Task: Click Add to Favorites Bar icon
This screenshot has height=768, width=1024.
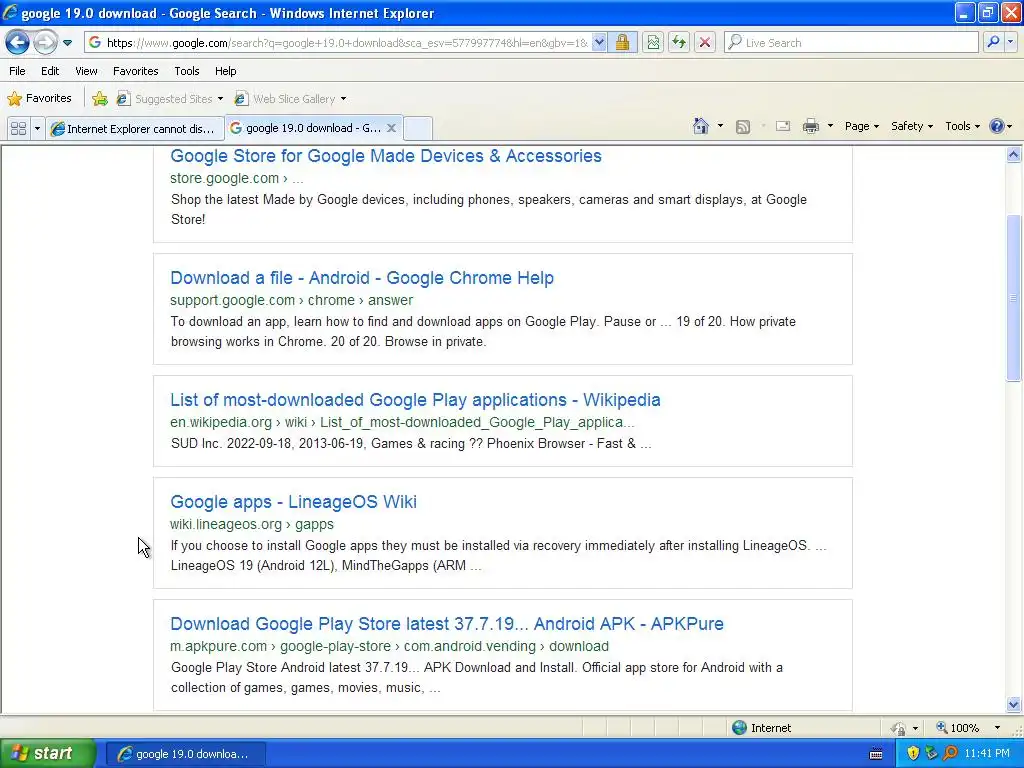Action: [100, 99]
